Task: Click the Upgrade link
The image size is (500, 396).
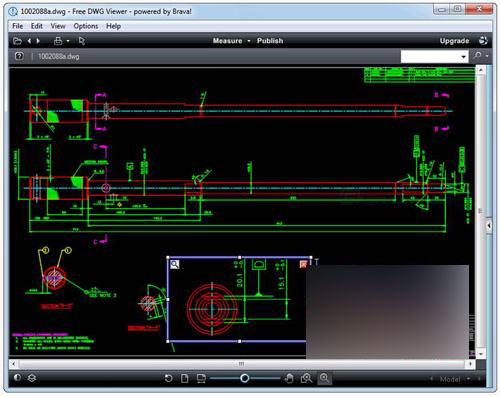Action: click(454, 41)
